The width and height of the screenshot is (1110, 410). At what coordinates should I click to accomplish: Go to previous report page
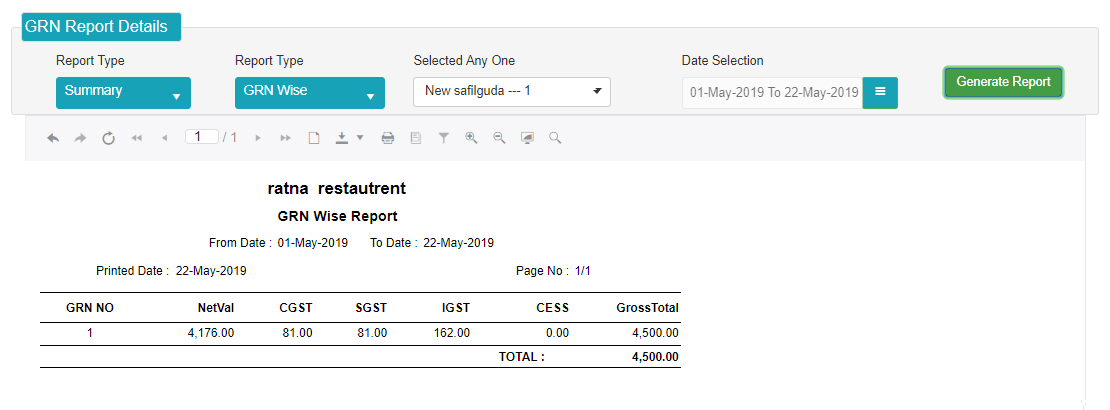click(165, 138)
